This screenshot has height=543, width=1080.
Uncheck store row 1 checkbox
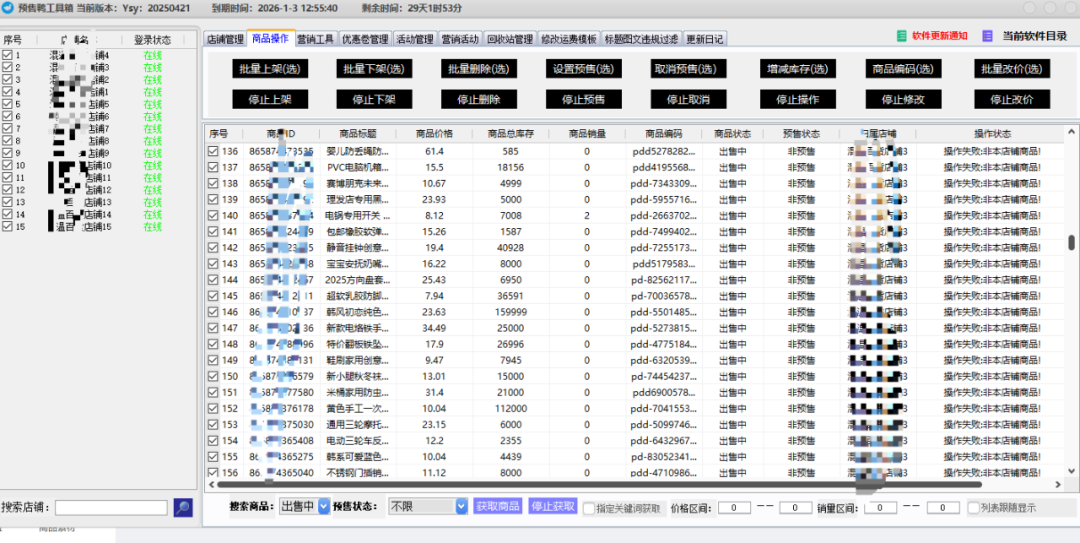[x=8, y=55]
